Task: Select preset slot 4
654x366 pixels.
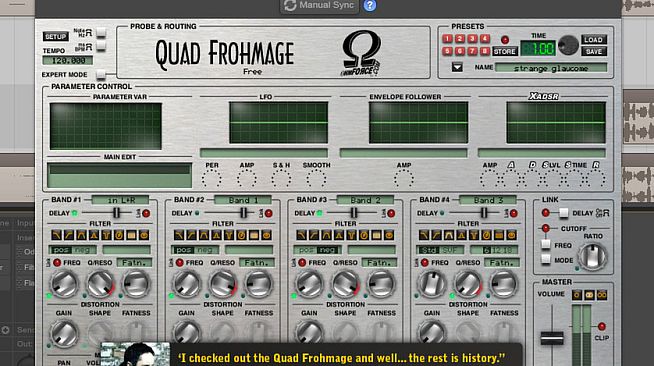Action: coord(485,39)
